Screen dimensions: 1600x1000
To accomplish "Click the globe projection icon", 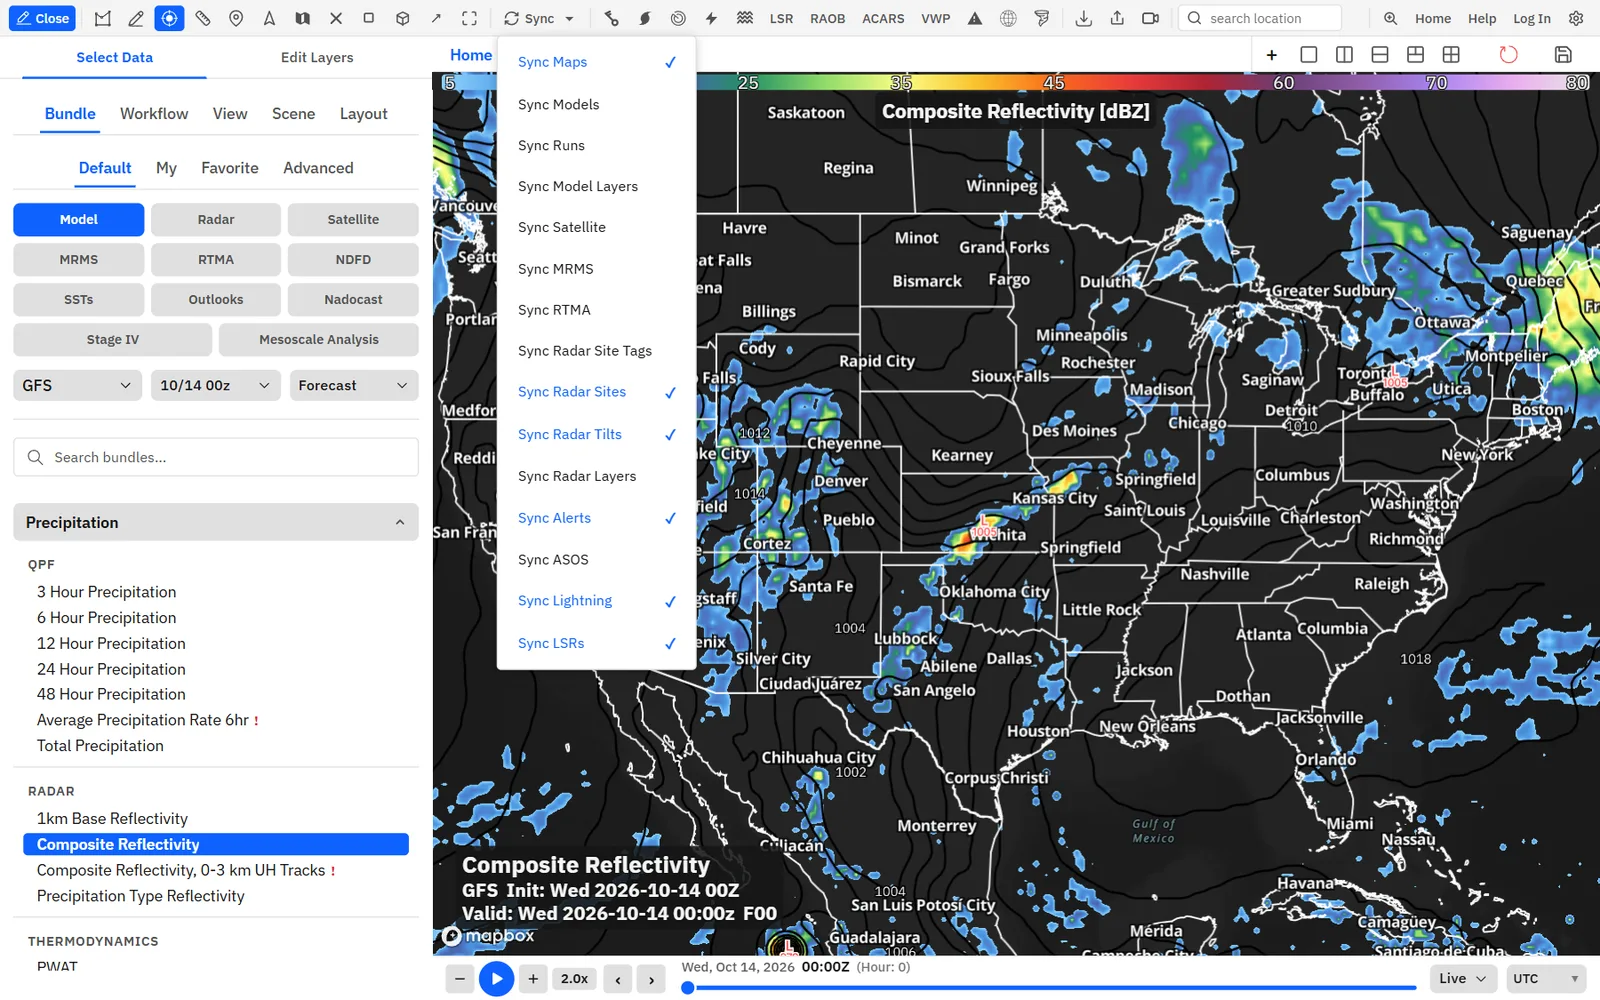I will 1008,18.
